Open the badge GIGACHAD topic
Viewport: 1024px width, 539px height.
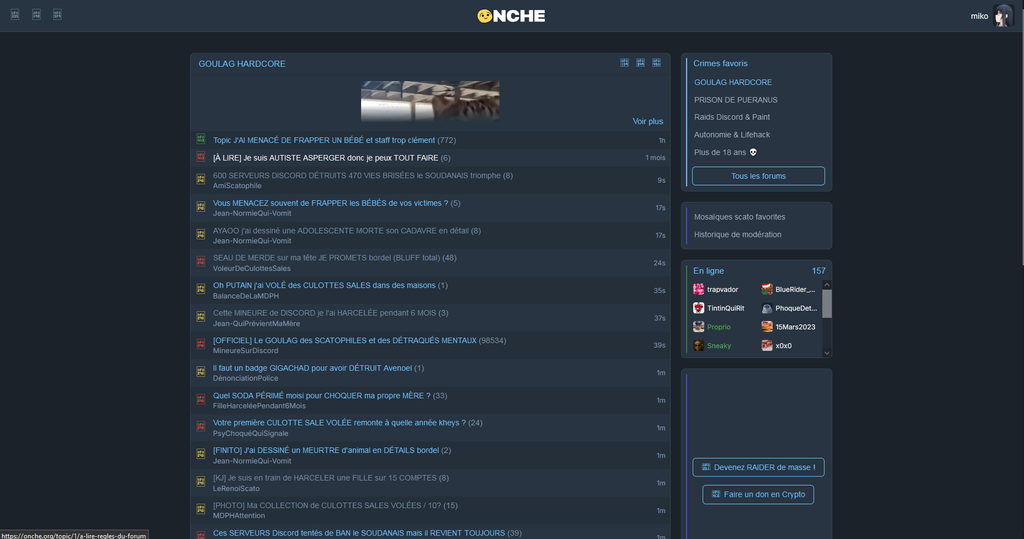click(312, 368)
